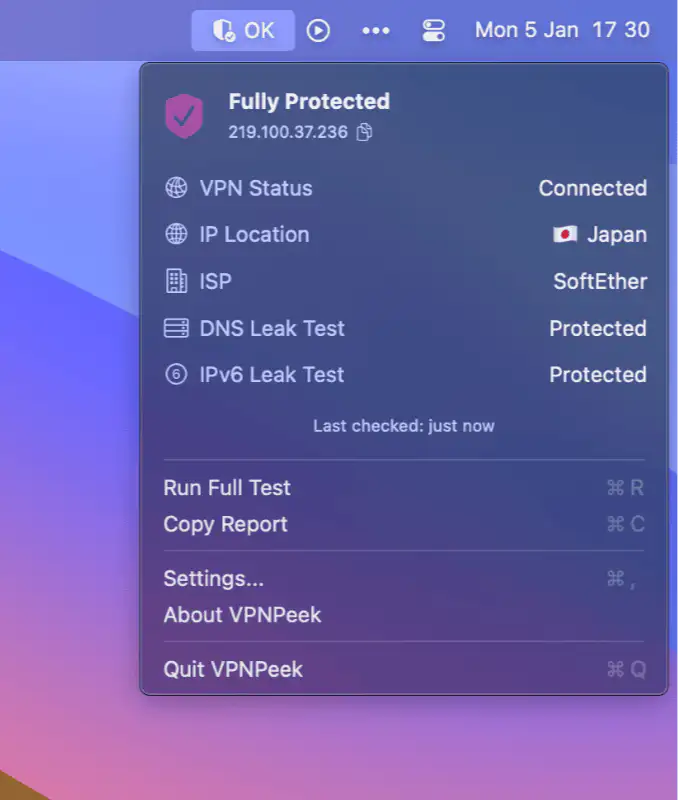The width and height of the screenshot is (678, 800).
Task: Click the VPNPeek shield OK menu bar item
Action: point(243,30)
